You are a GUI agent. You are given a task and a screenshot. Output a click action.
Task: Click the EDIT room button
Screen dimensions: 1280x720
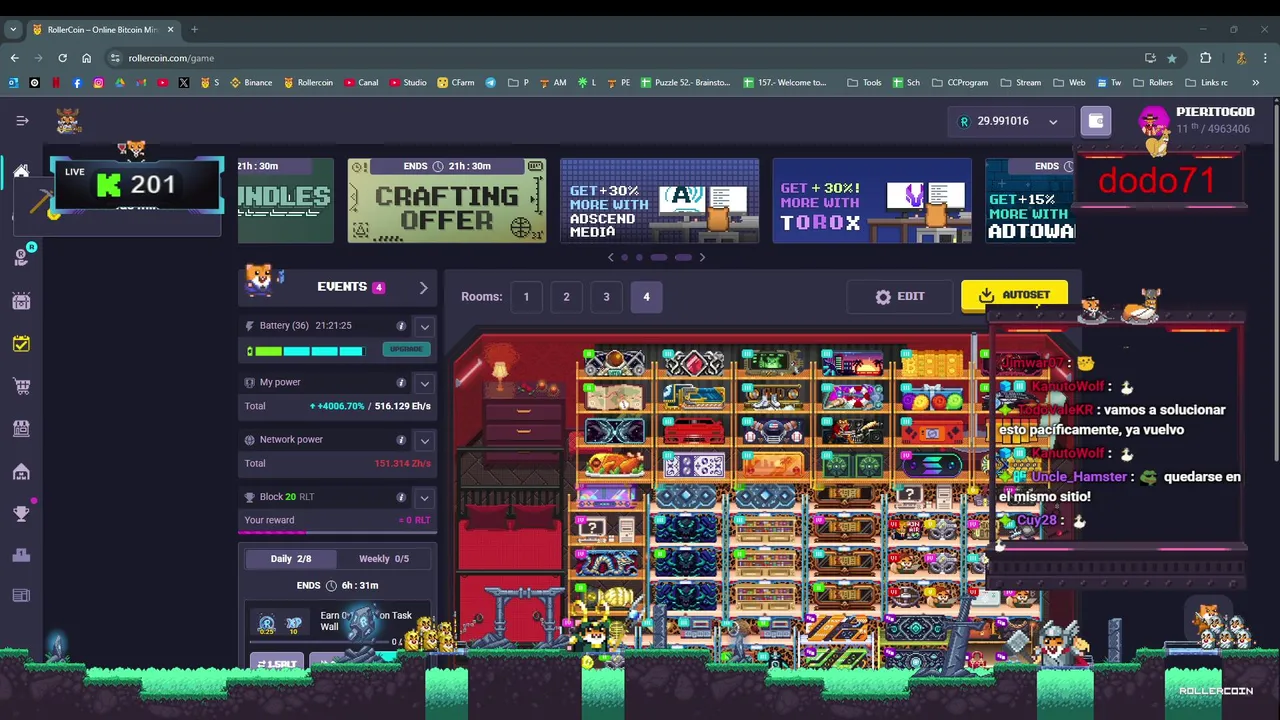point(899,297)
